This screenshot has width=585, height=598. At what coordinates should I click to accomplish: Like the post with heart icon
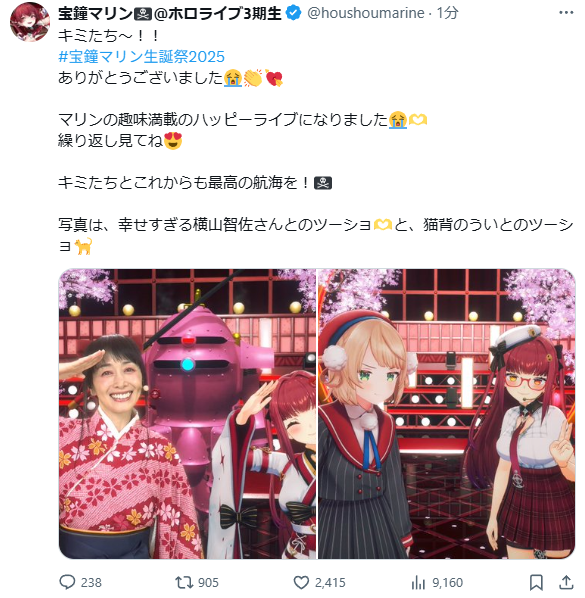click(301, 582)
